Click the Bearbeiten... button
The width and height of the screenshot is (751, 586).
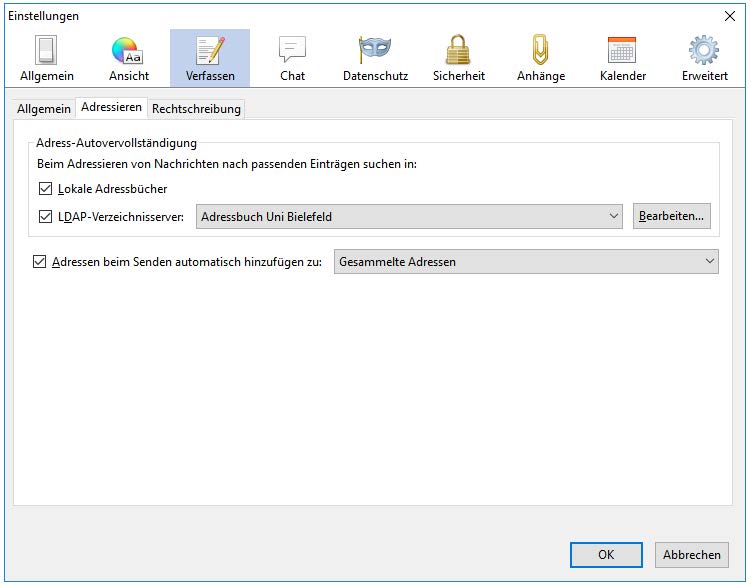click(x=671, y=216)
